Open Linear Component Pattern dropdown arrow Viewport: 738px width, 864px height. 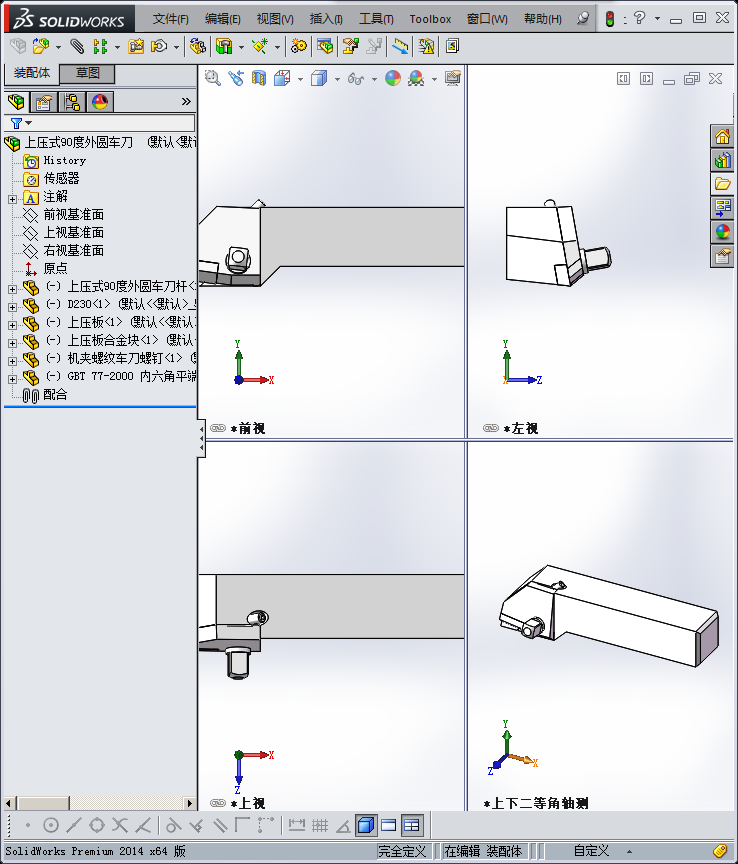[117, 47]
